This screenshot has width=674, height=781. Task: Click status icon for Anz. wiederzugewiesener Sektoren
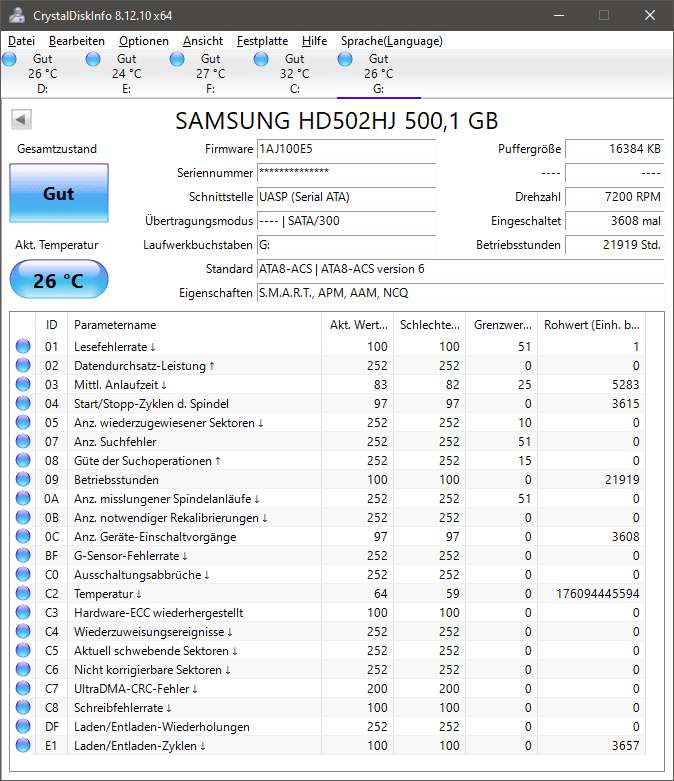pyautogui.click(x=23, y=422)
